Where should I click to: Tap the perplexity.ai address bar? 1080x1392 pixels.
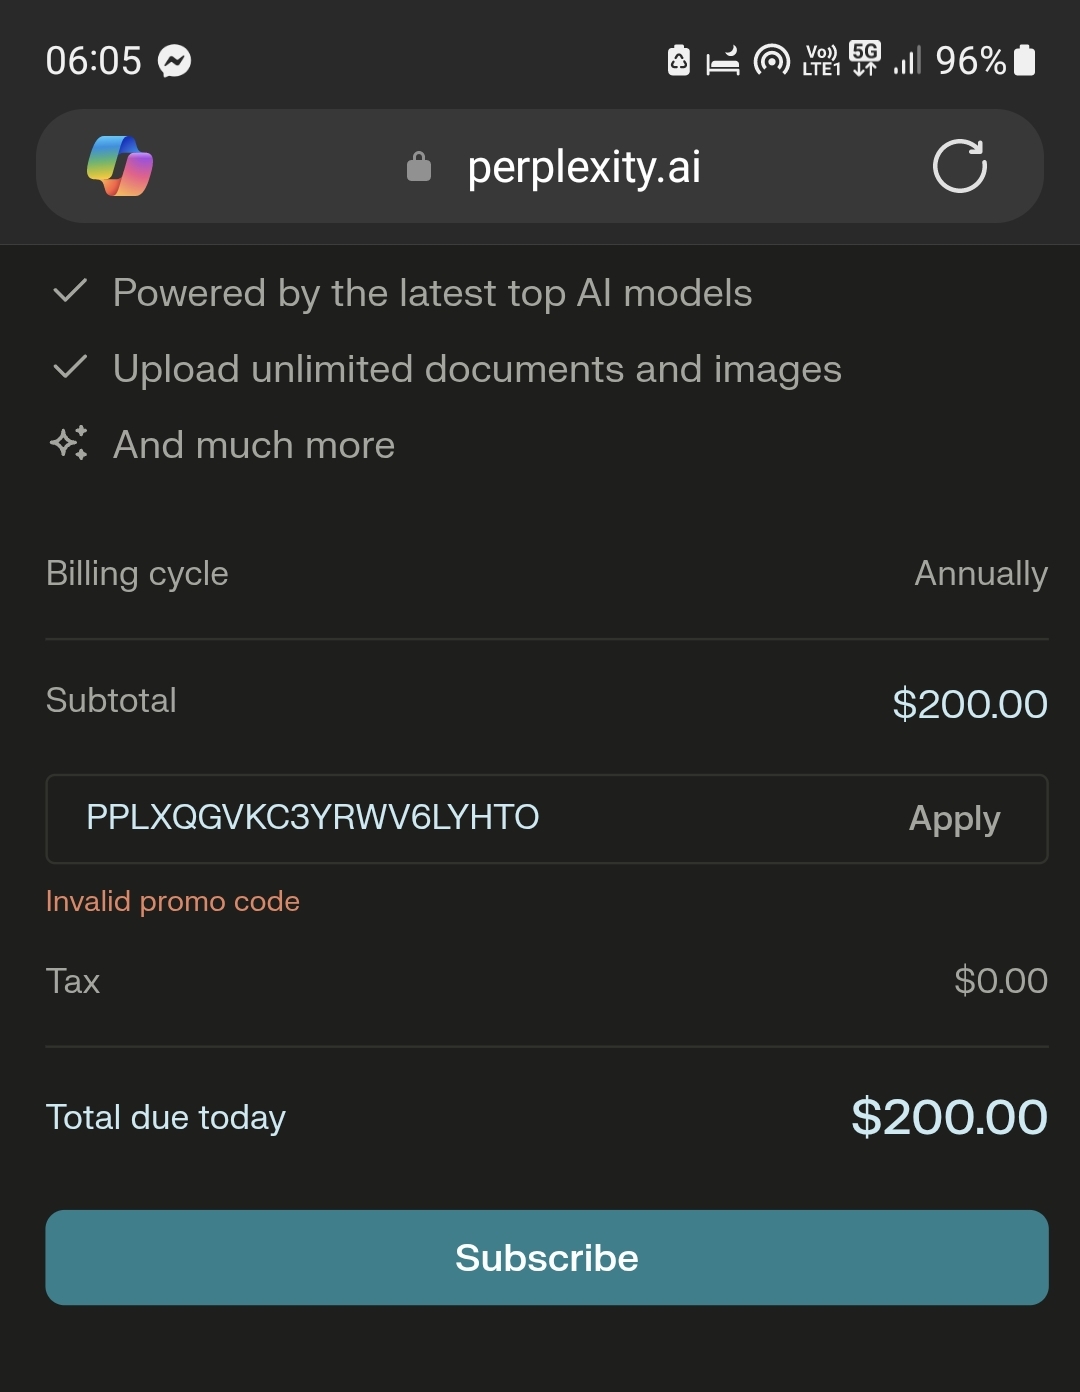[584, 166]
